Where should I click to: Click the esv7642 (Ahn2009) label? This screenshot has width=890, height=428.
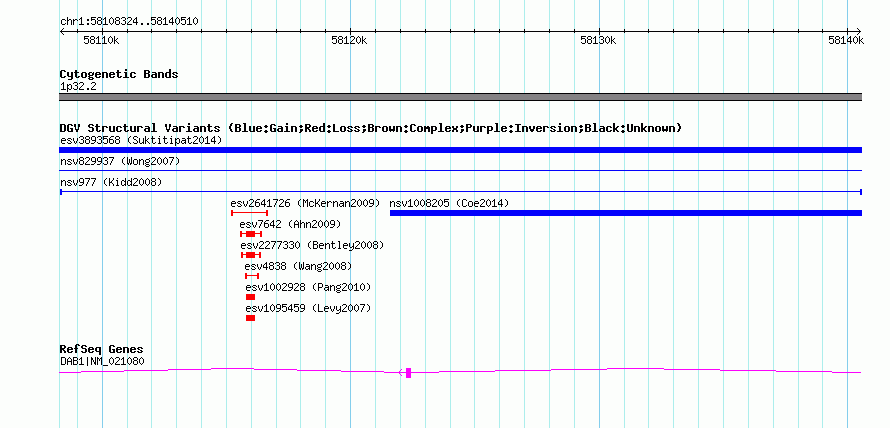pyautogui.click(x=290, y=224)
